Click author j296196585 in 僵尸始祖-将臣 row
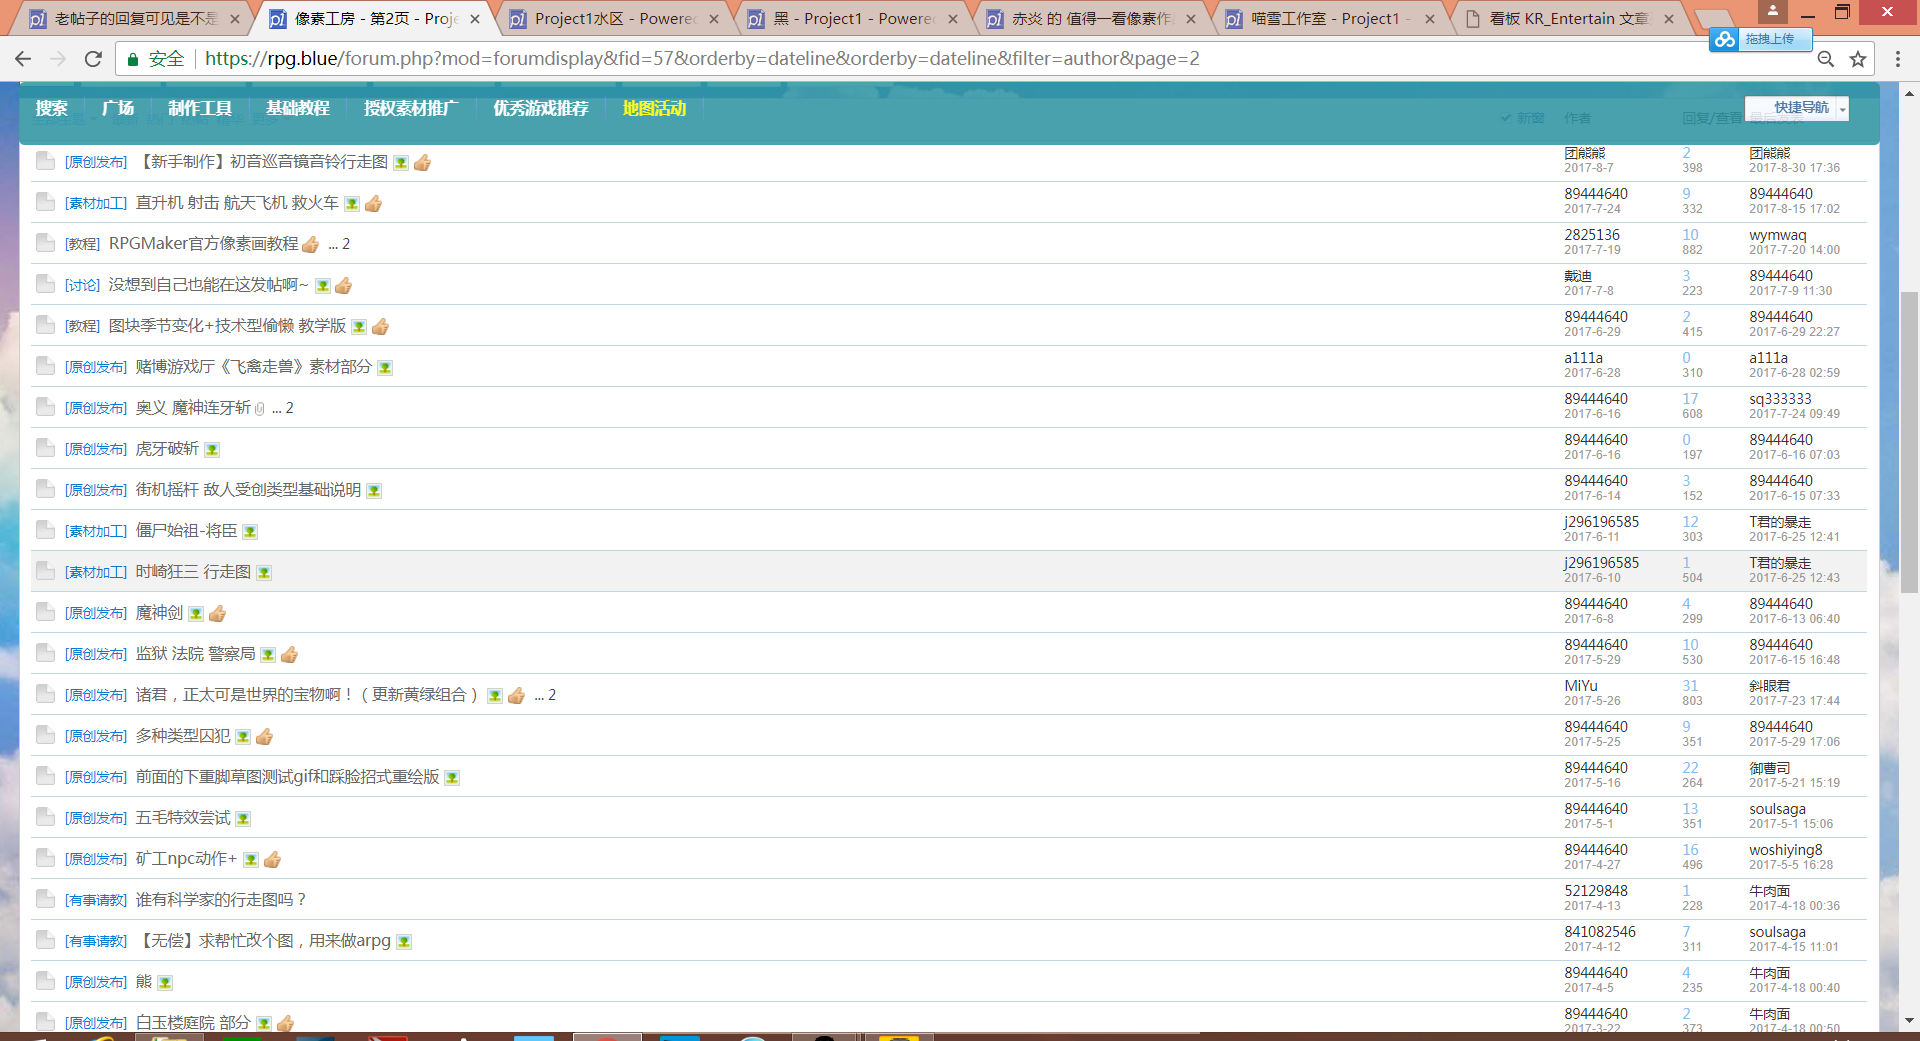The width and height of the screenshot is (1920, 1041). 1602,522
